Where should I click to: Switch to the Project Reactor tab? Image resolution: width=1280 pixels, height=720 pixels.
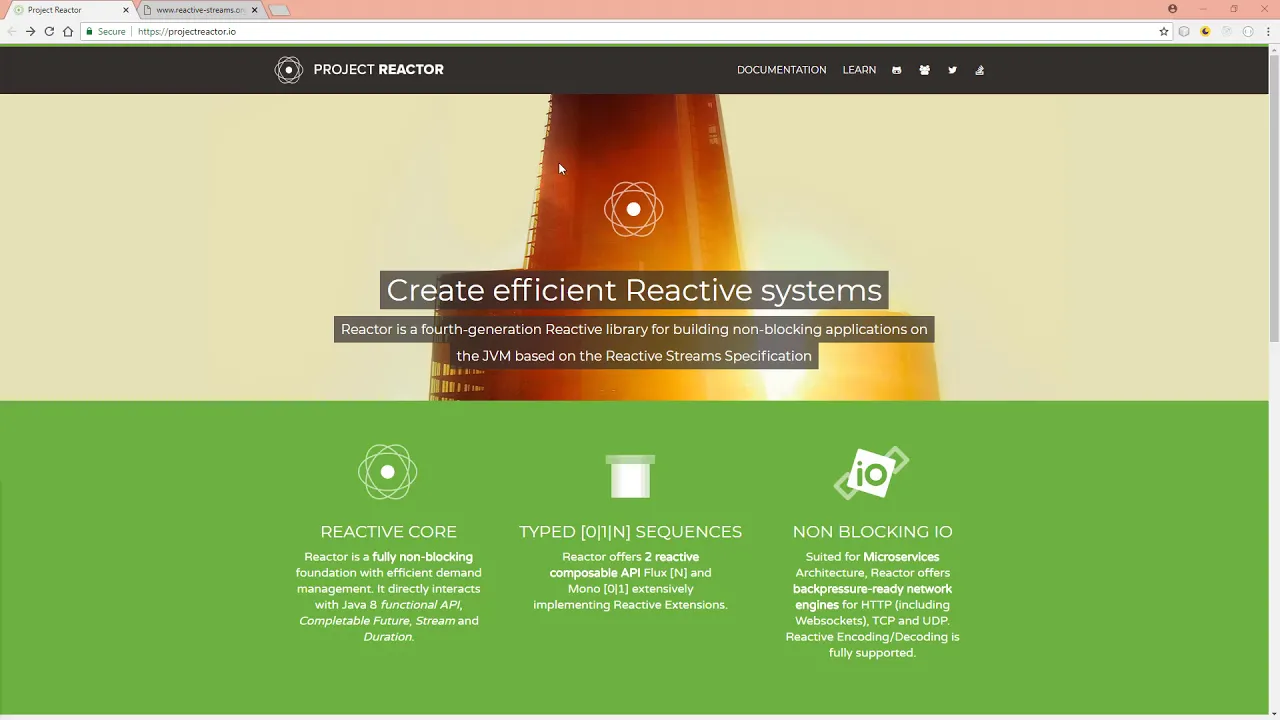[68, 10]
